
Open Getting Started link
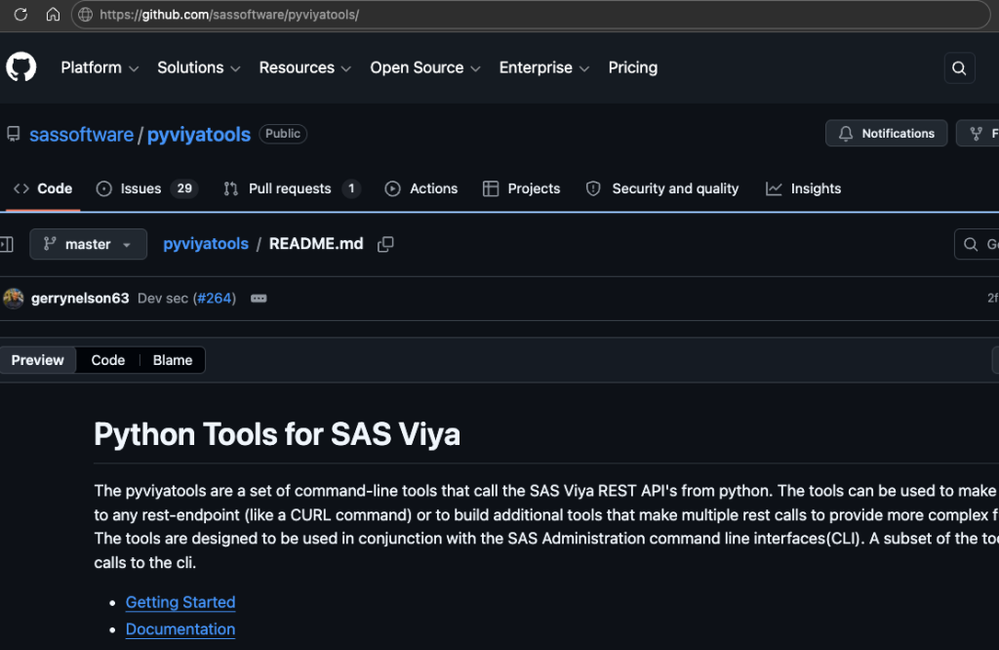(x=180, y=602)
